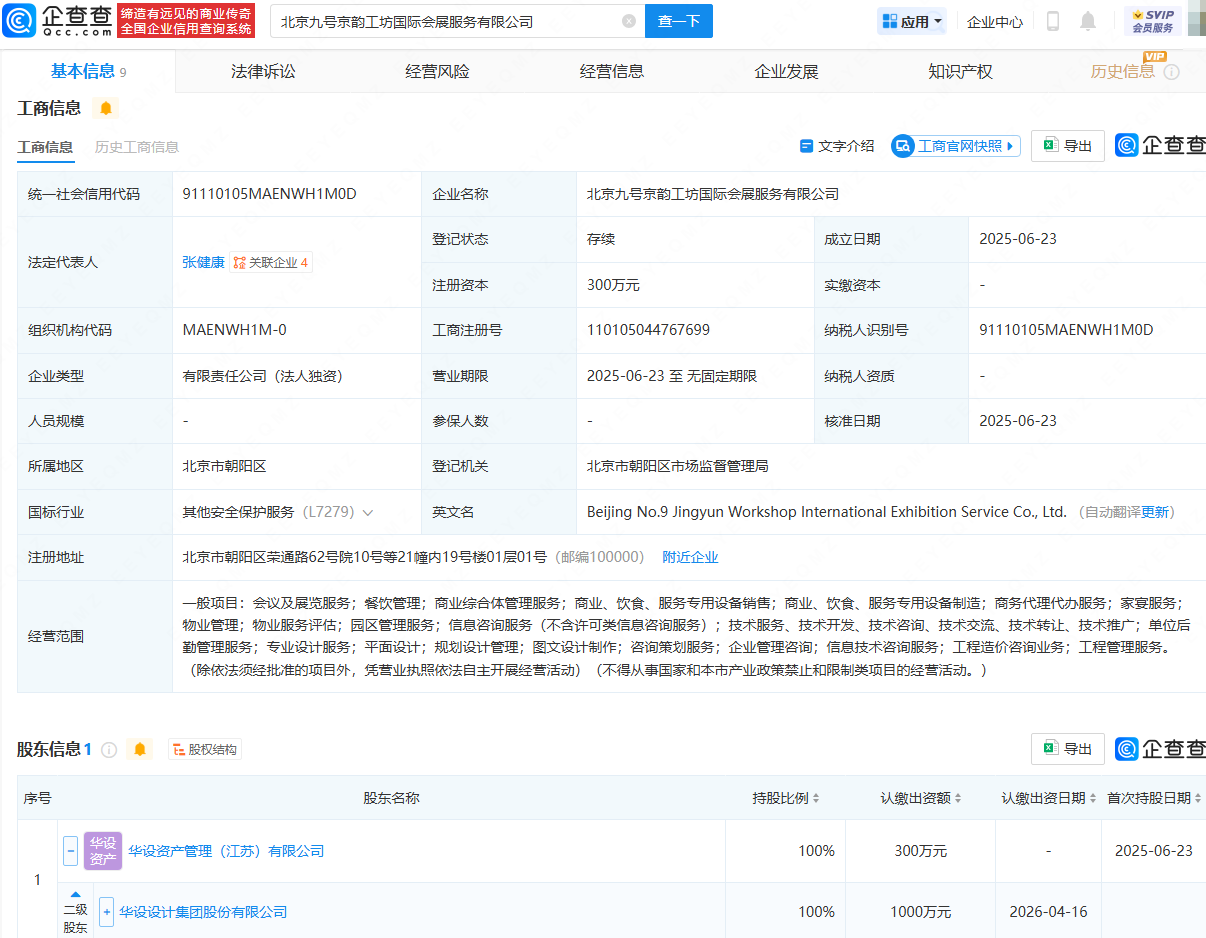Image resolution: width=1206 pixels, height=938 pixels.
Task: Expand 华设设计集团股份有限公司 with plus icon
Action: (x=107, y=912)
